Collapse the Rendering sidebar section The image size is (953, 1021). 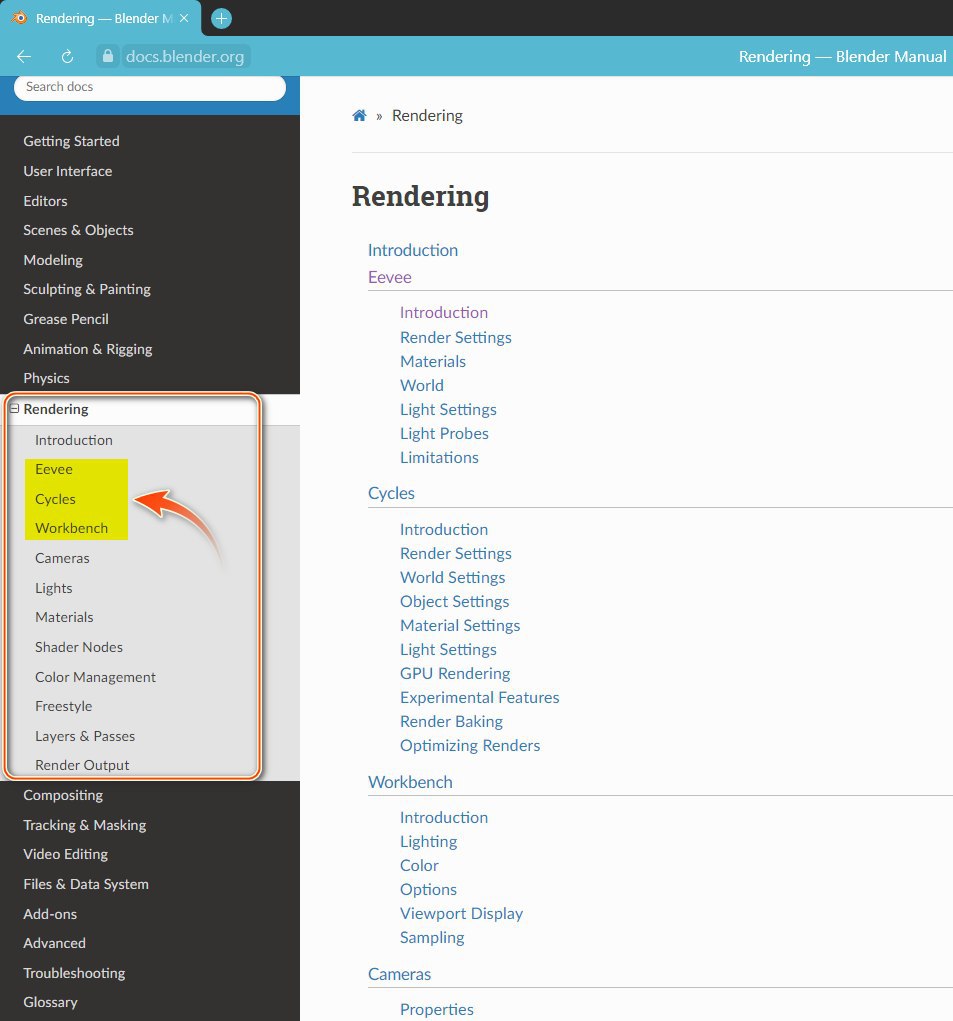point(14,409)
